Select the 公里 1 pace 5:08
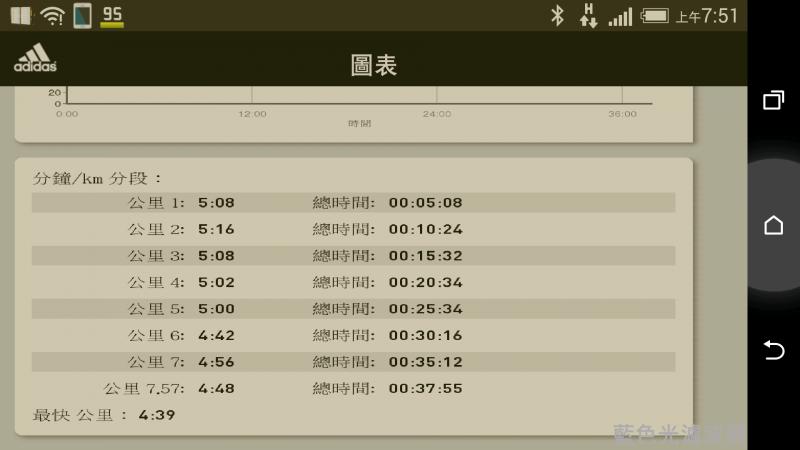800x450 pixels. [x=216, y=203]
